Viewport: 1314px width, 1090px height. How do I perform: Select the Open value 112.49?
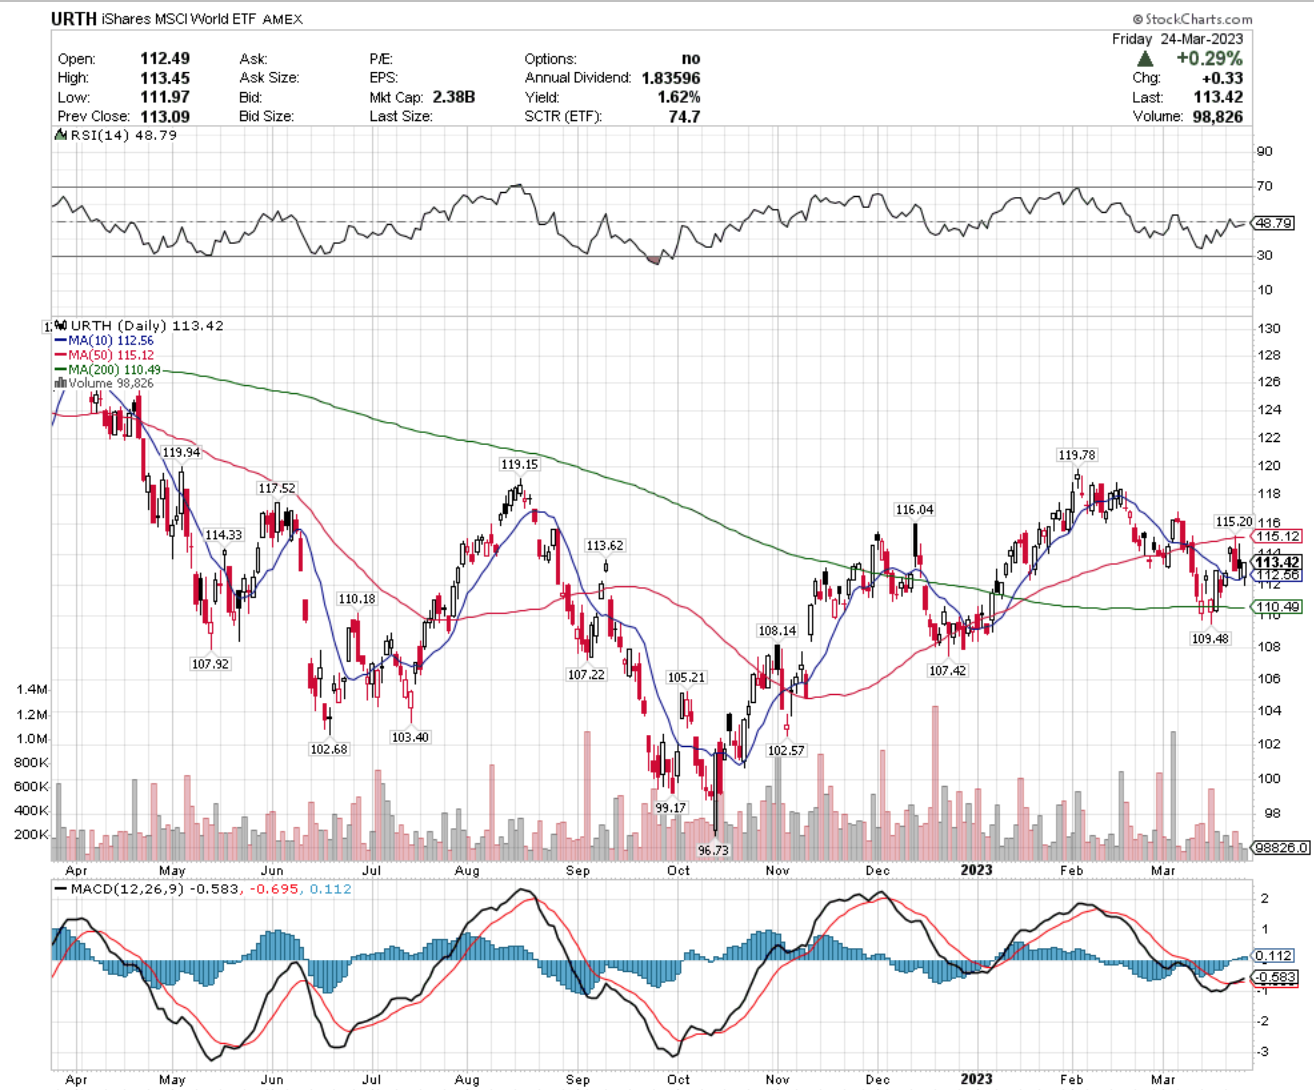[x=165, y=58]
